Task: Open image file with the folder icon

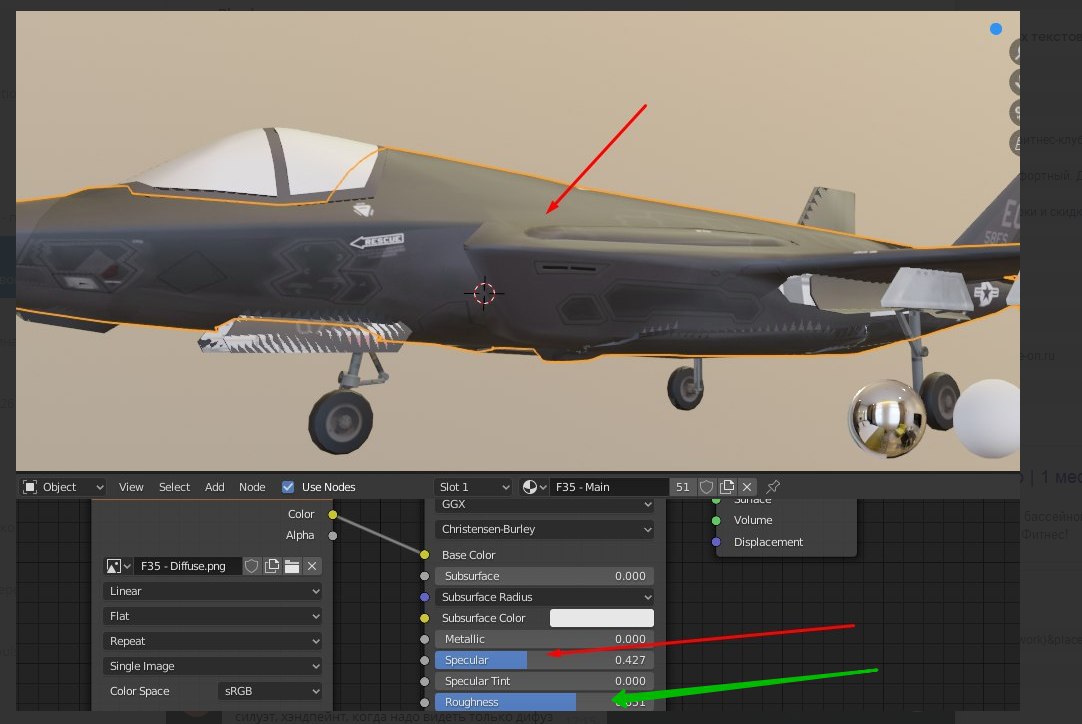Action: point(292,567)
